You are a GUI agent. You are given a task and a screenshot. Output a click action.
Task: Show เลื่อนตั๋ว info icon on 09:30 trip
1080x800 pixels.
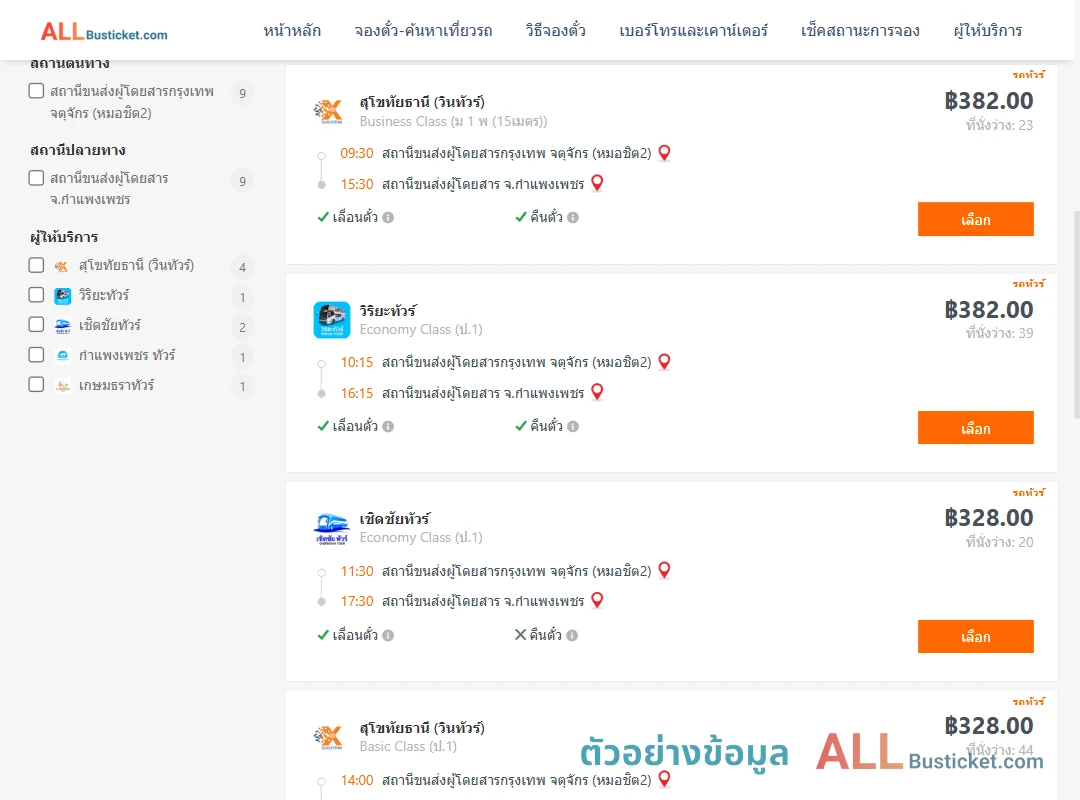click(x=388, y=218)
